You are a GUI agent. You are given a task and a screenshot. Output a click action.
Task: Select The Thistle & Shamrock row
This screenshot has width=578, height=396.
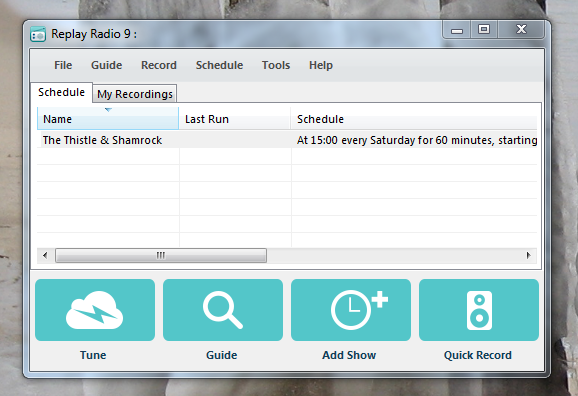287,140
